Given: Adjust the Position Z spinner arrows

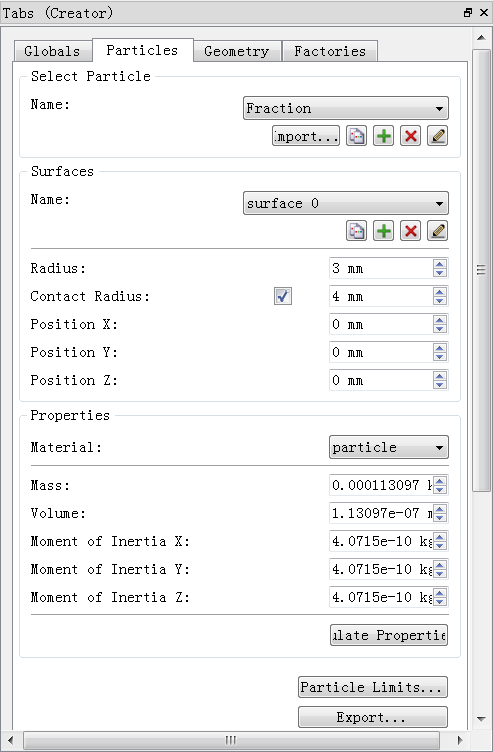Looking at the screenshot, I should [x=440, y=380].
